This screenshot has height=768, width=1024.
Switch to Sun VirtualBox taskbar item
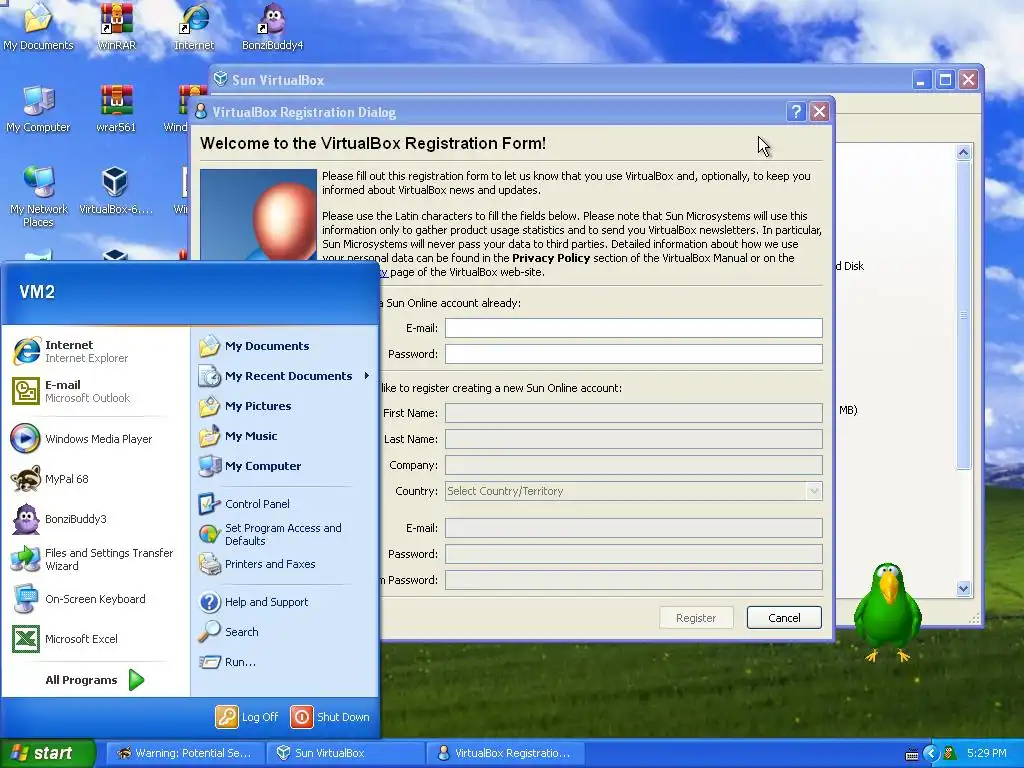tap(345, 753)
